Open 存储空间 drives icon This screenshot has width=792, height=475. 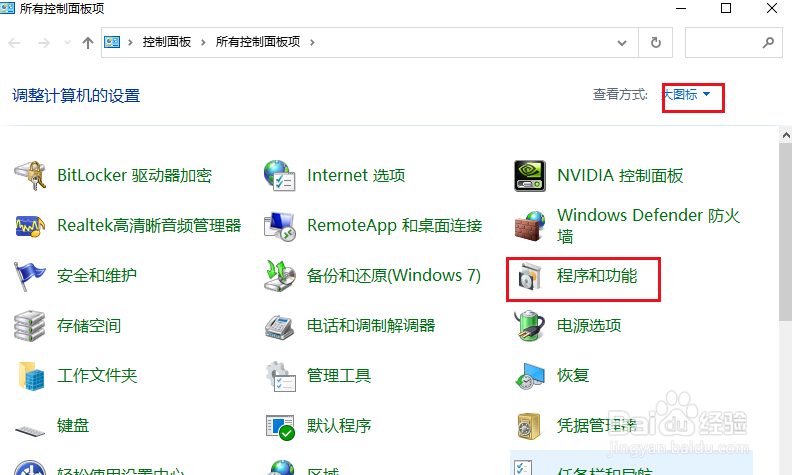(30, 326)
